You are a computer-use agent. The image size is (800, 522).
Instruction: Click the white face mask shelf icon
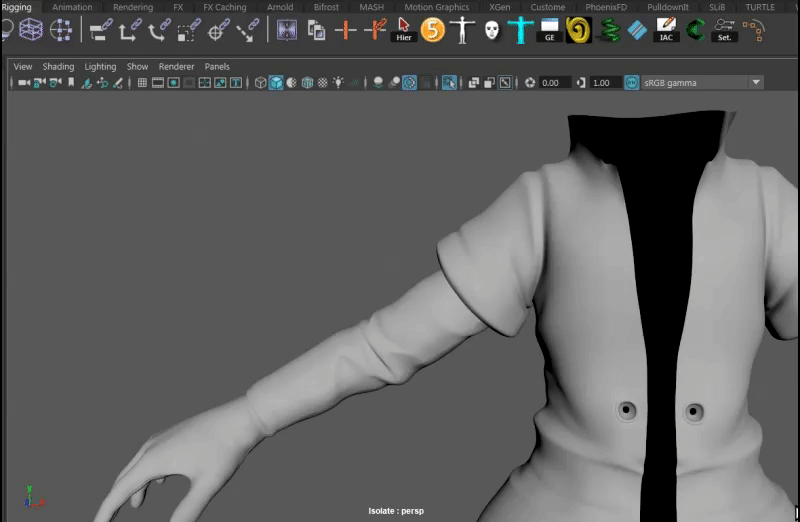(491, 30)
